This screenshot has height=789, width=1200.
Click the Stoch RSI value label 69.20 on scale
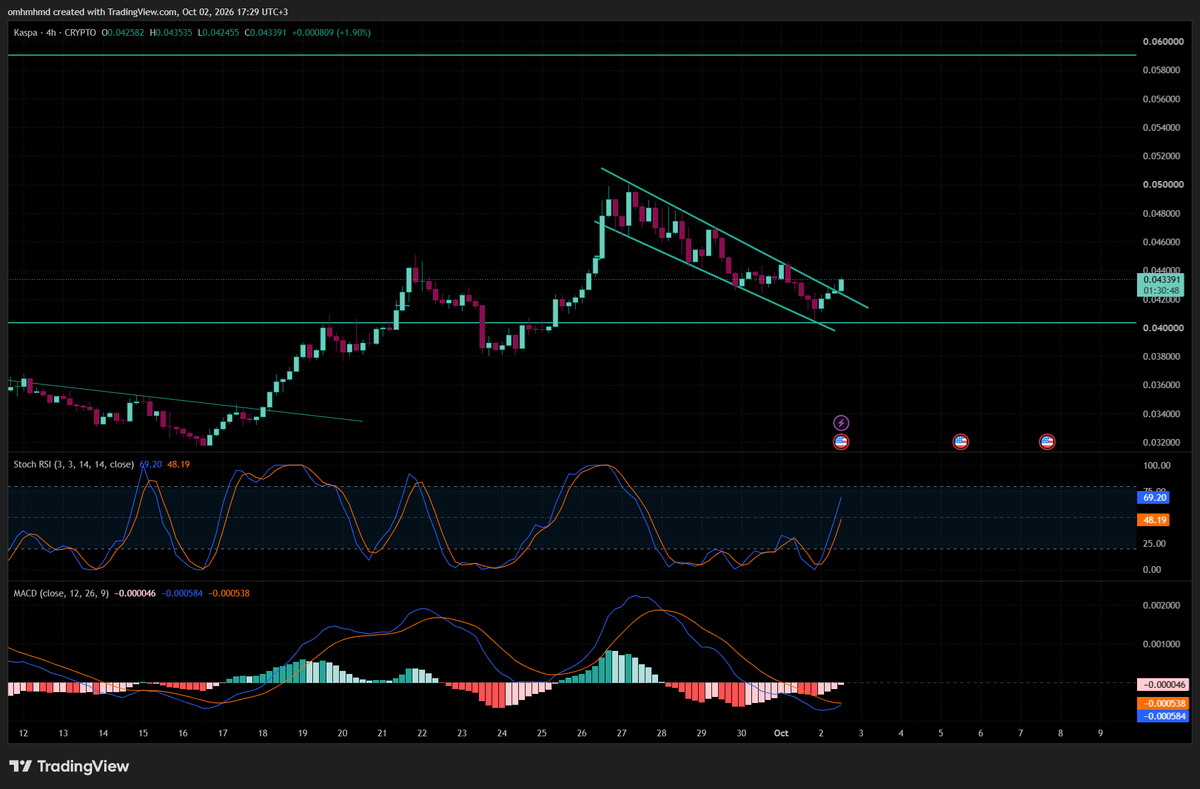click(x=1155, y=496)
